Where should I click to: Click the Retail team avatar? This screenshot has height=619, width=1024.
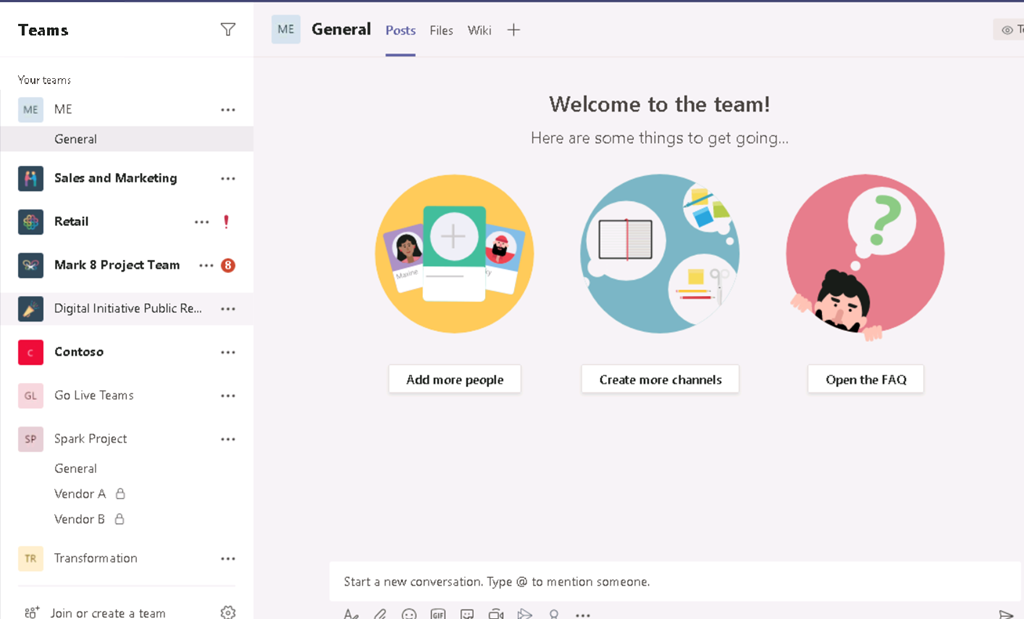(x=31, y=222)
